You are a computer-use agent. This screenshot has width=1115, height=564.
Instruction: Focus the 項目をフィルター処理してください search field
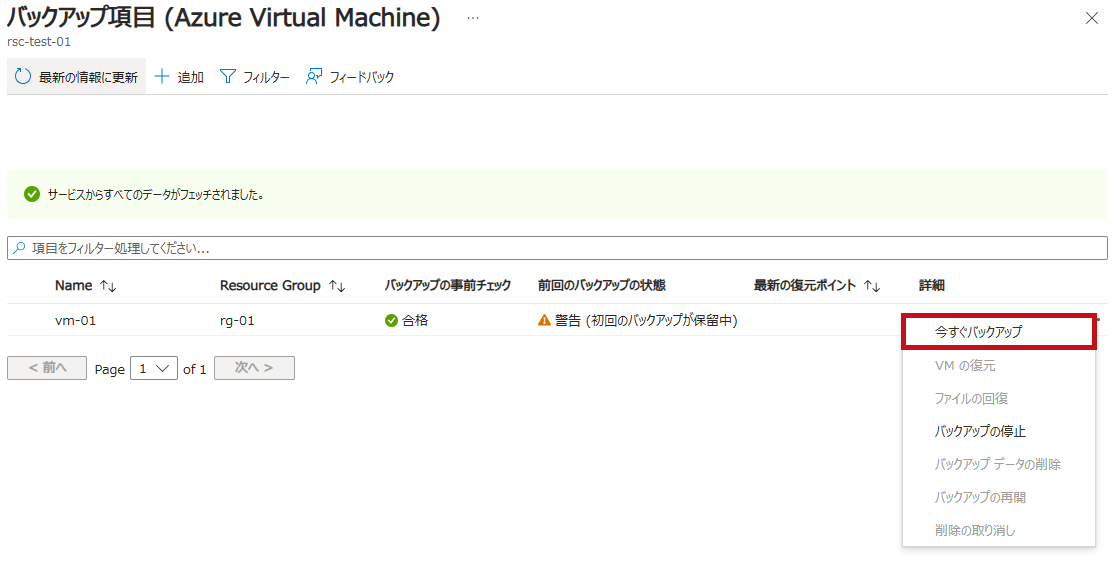click(x=558, y=248)
